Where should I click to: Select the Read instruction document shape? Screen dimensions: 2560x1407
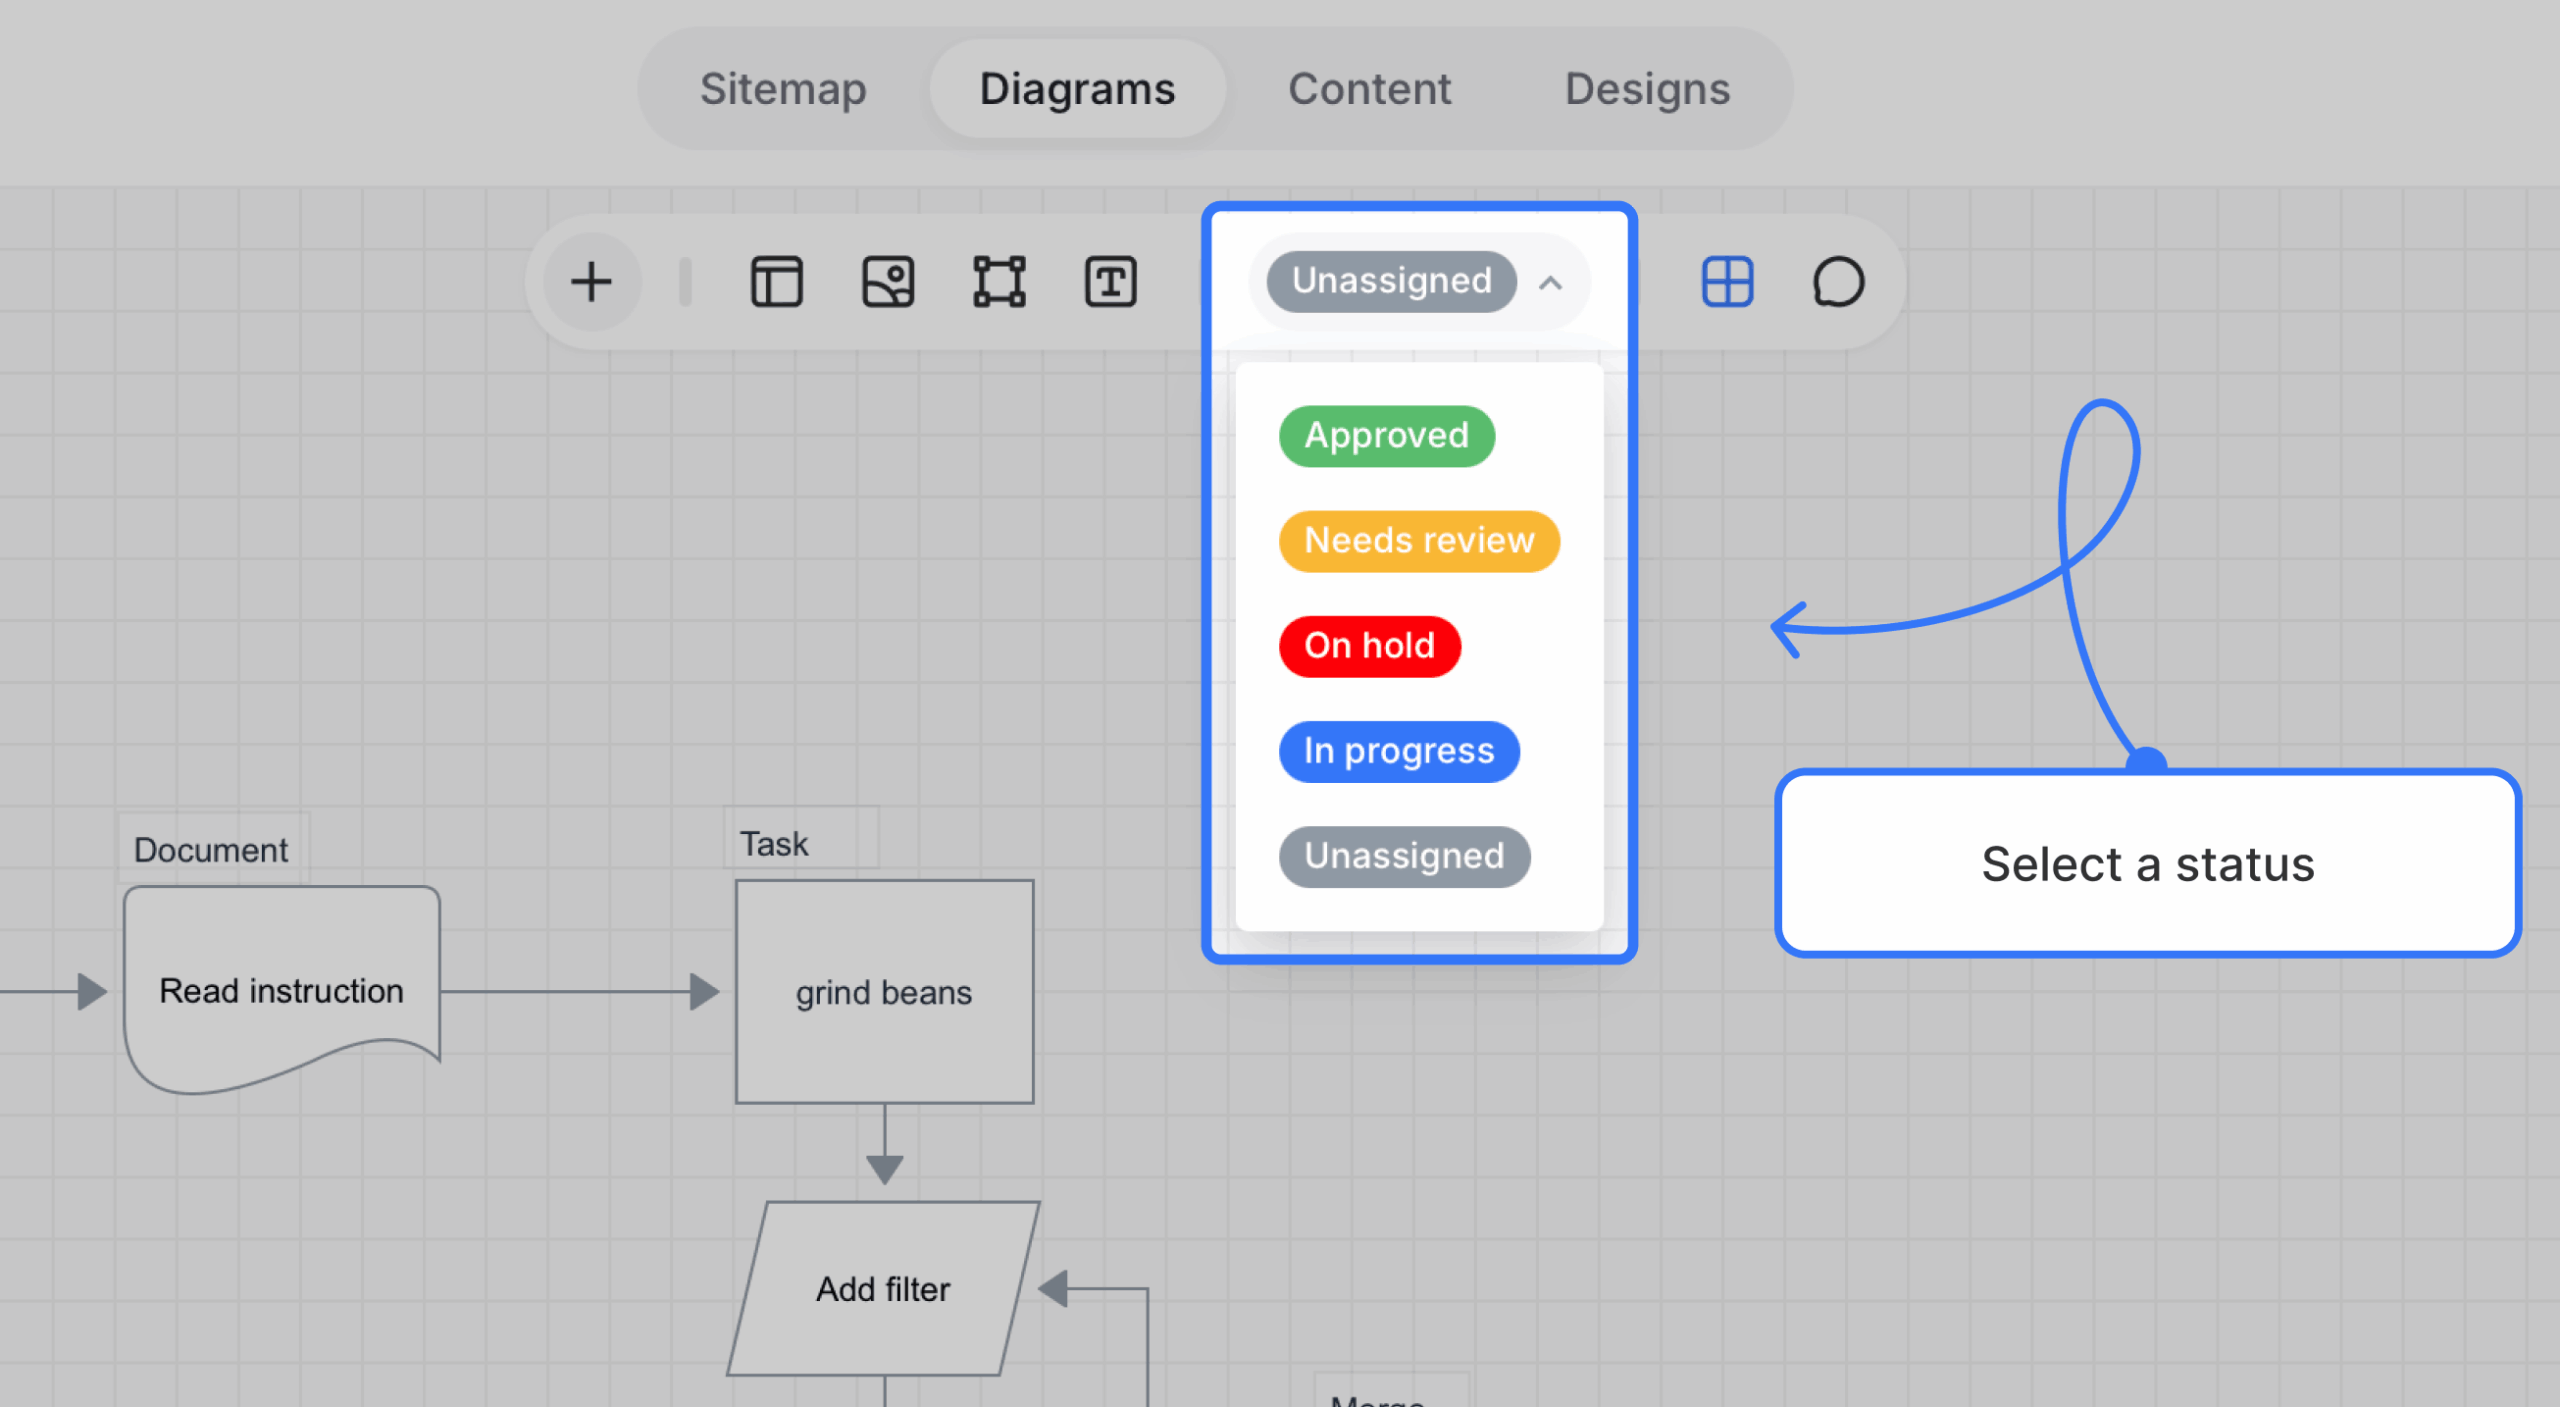(282, 990)
